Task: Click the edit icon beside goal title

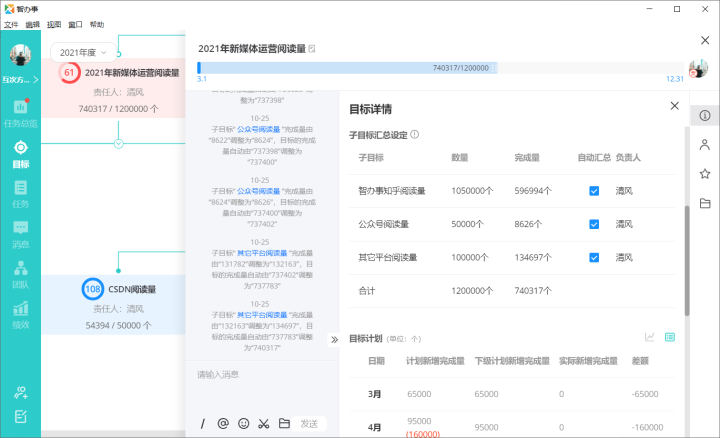Action: point(312,49)
